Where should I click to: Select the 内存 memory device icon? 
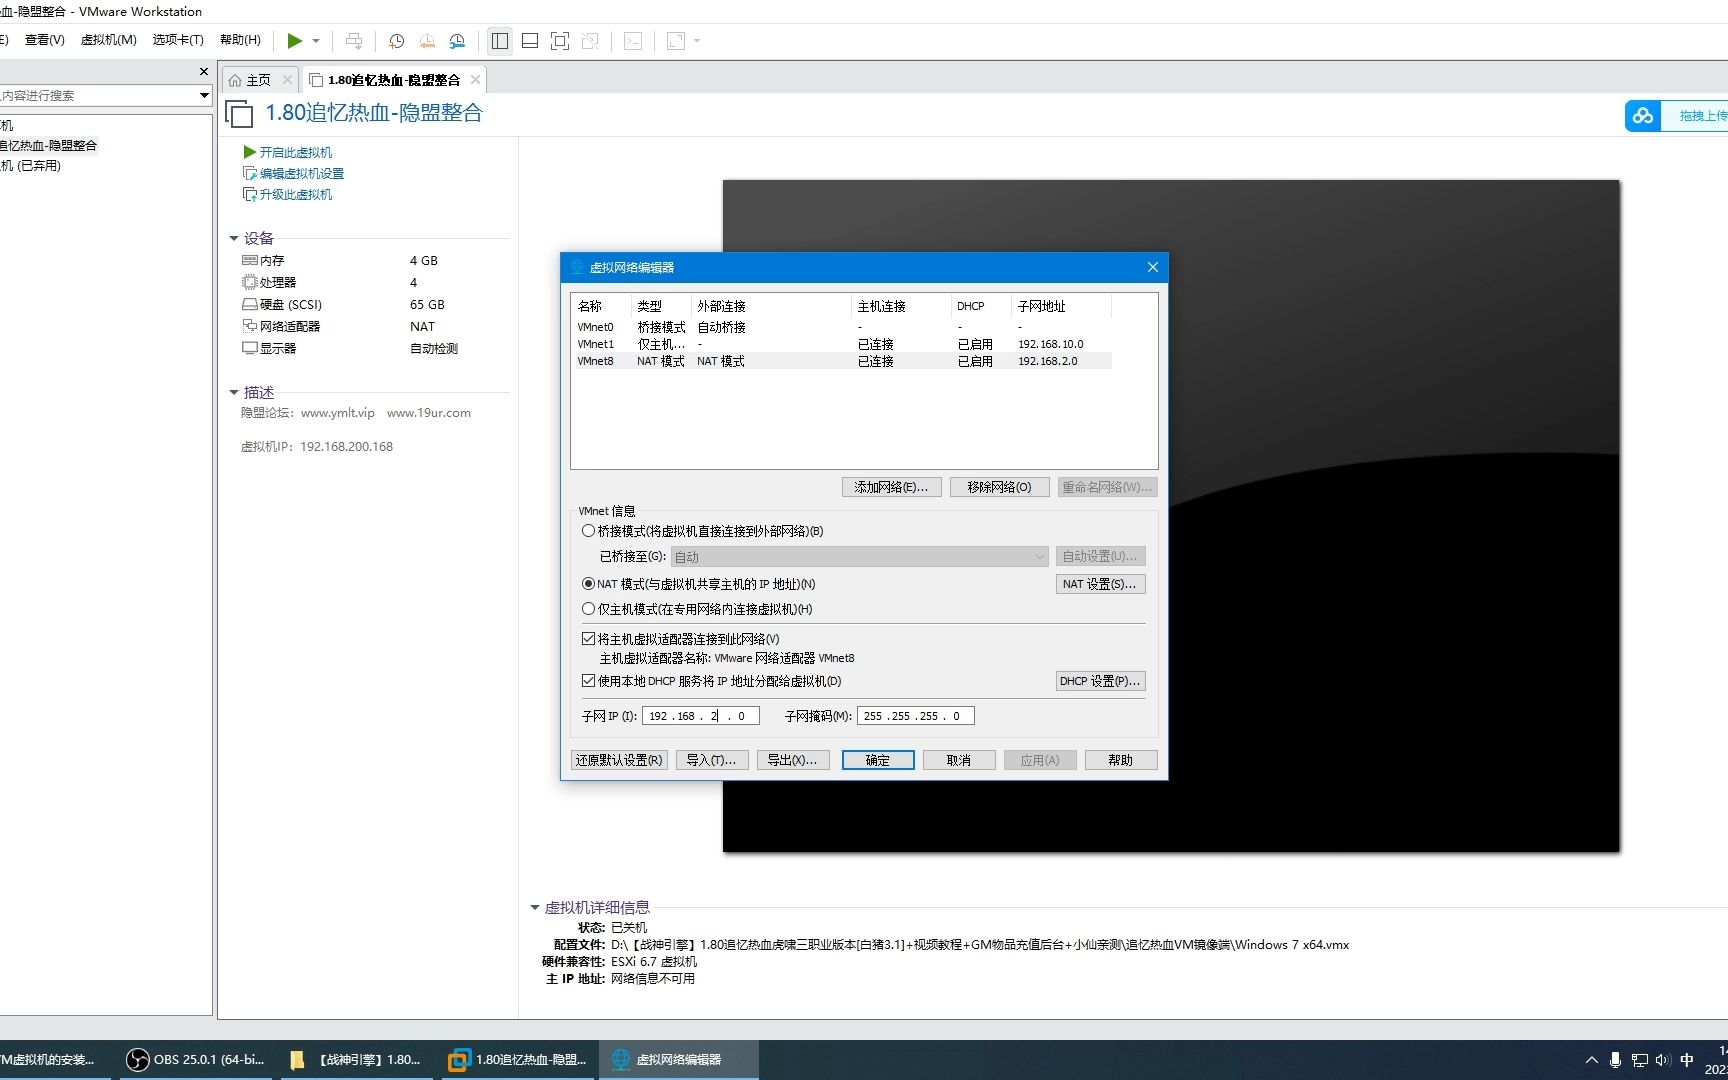pos(250,260)
